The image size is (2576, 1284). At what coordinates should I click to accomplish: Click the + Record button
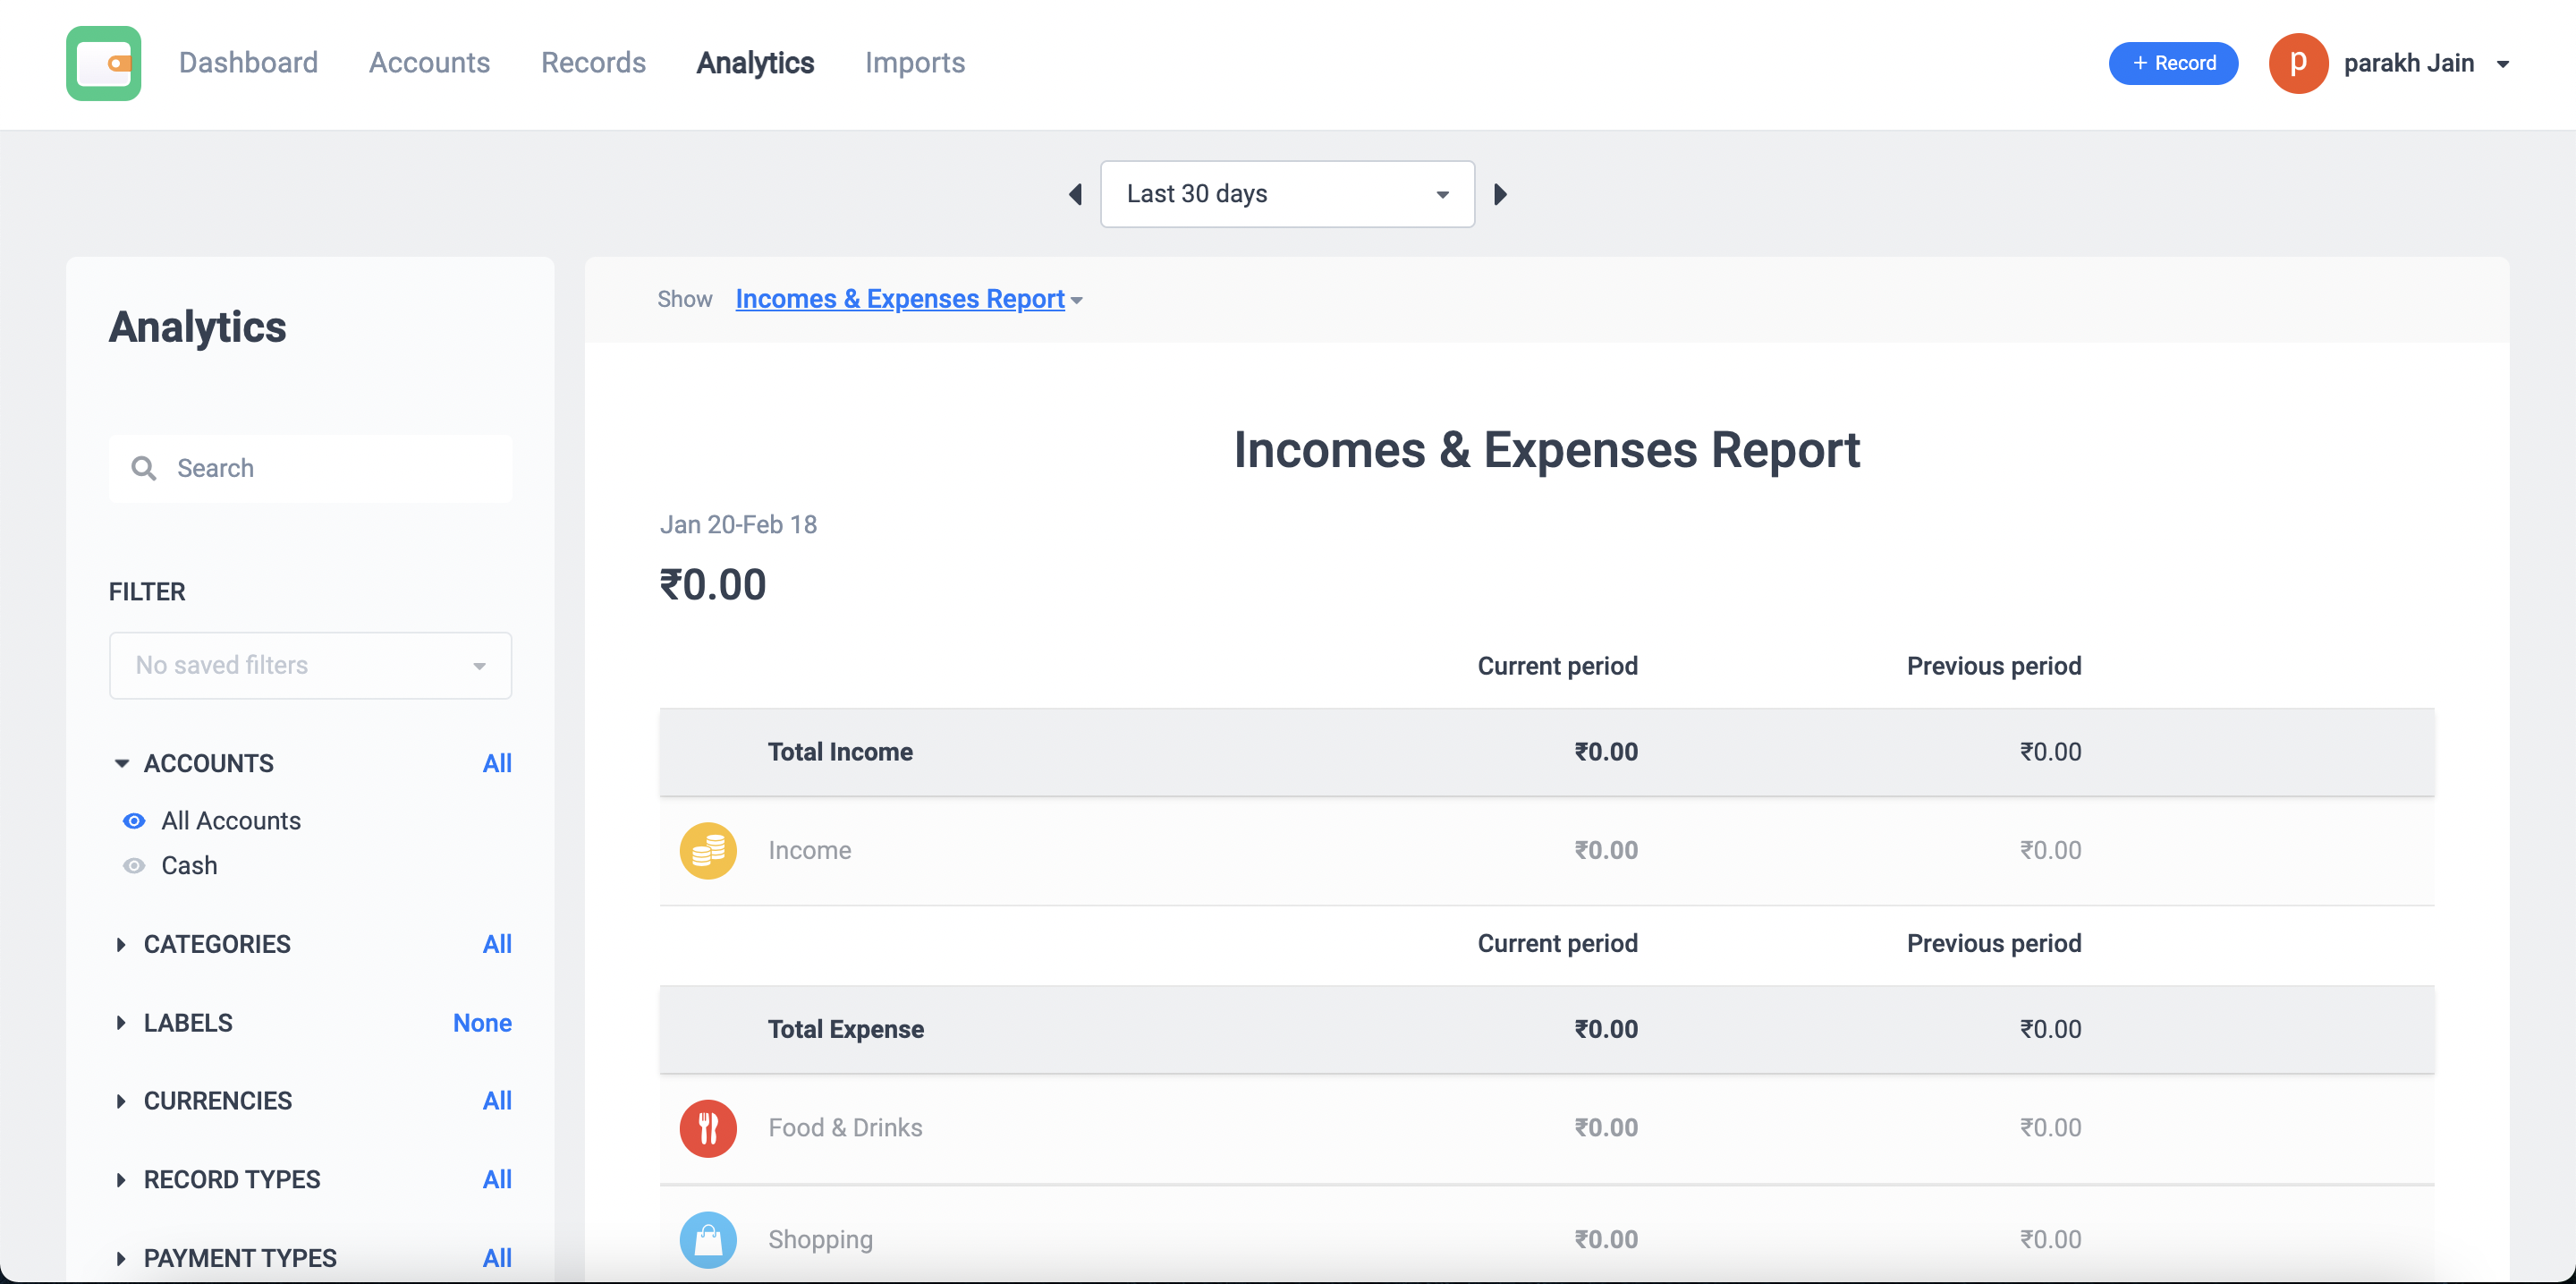click(x=2173, y=63)
